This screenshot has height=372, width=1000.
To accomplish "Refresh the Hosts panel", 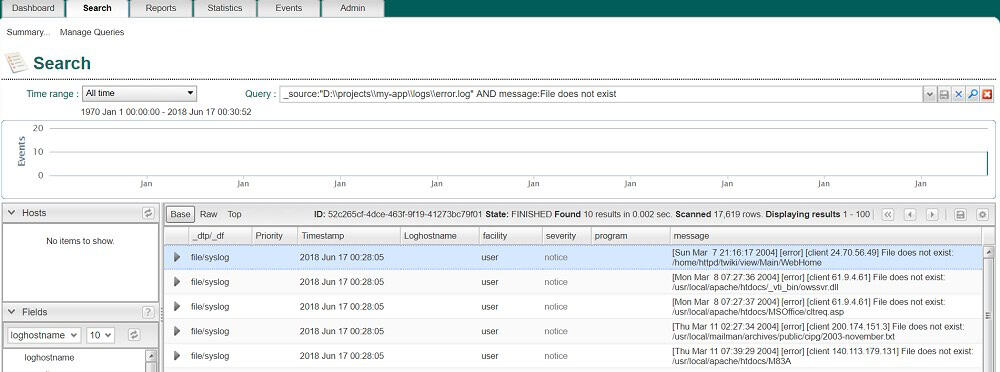I will (148, 213).
